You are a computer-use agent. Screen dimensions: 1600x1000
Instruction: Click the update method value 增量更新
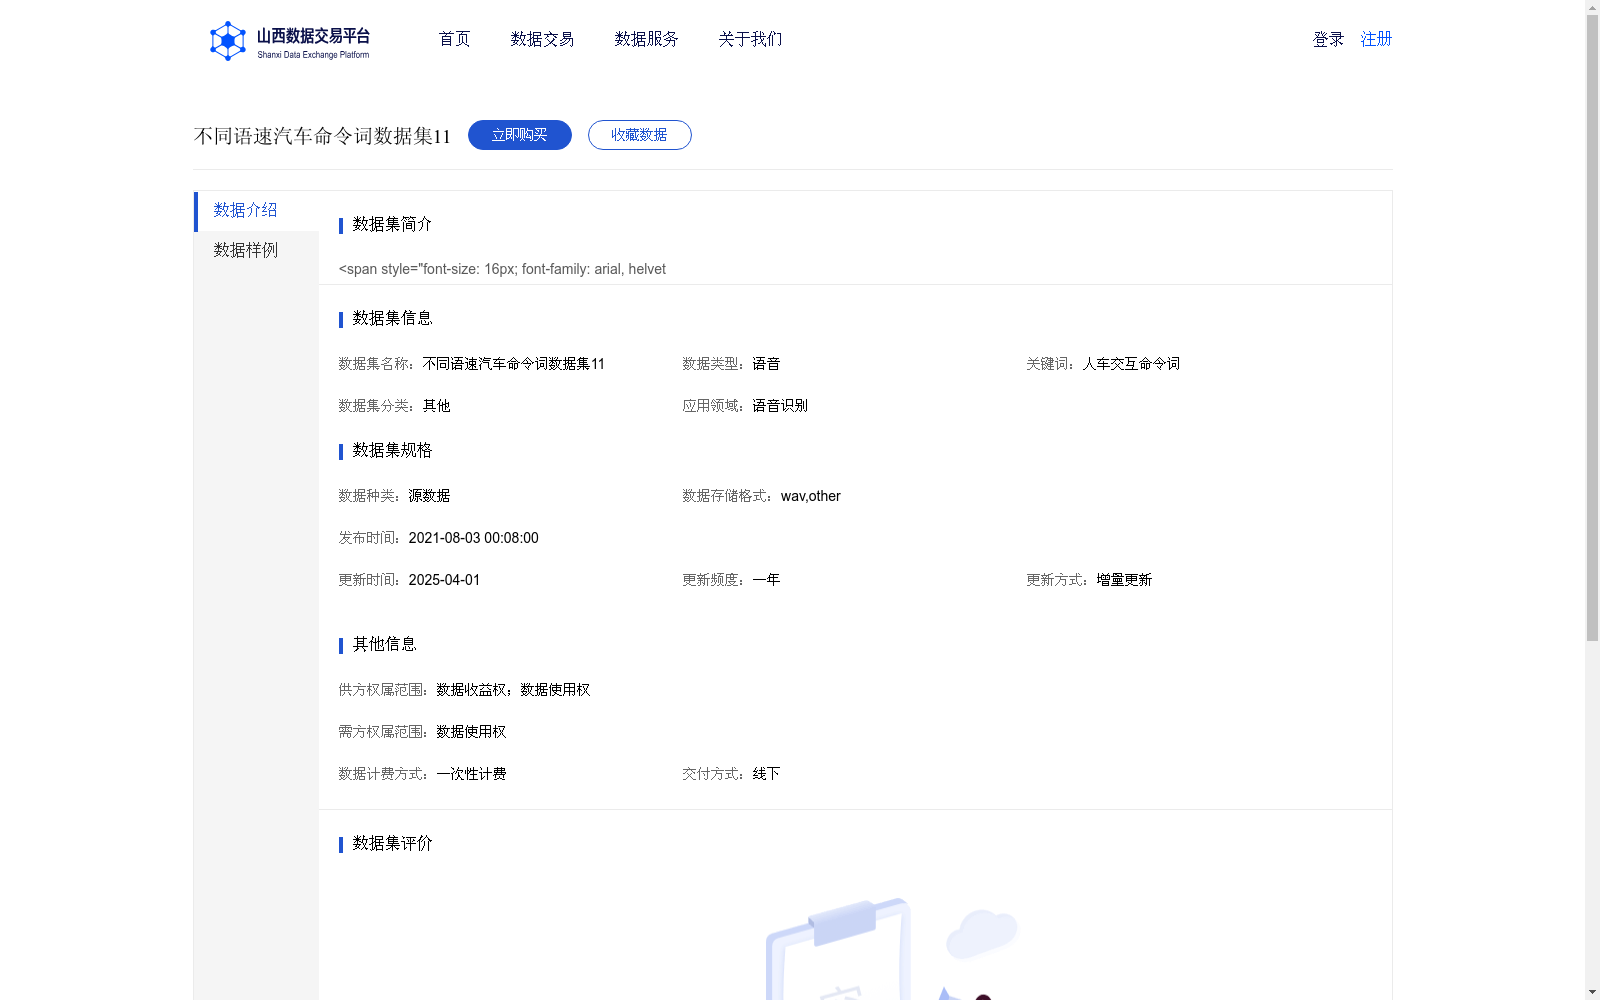point(1124,580)
